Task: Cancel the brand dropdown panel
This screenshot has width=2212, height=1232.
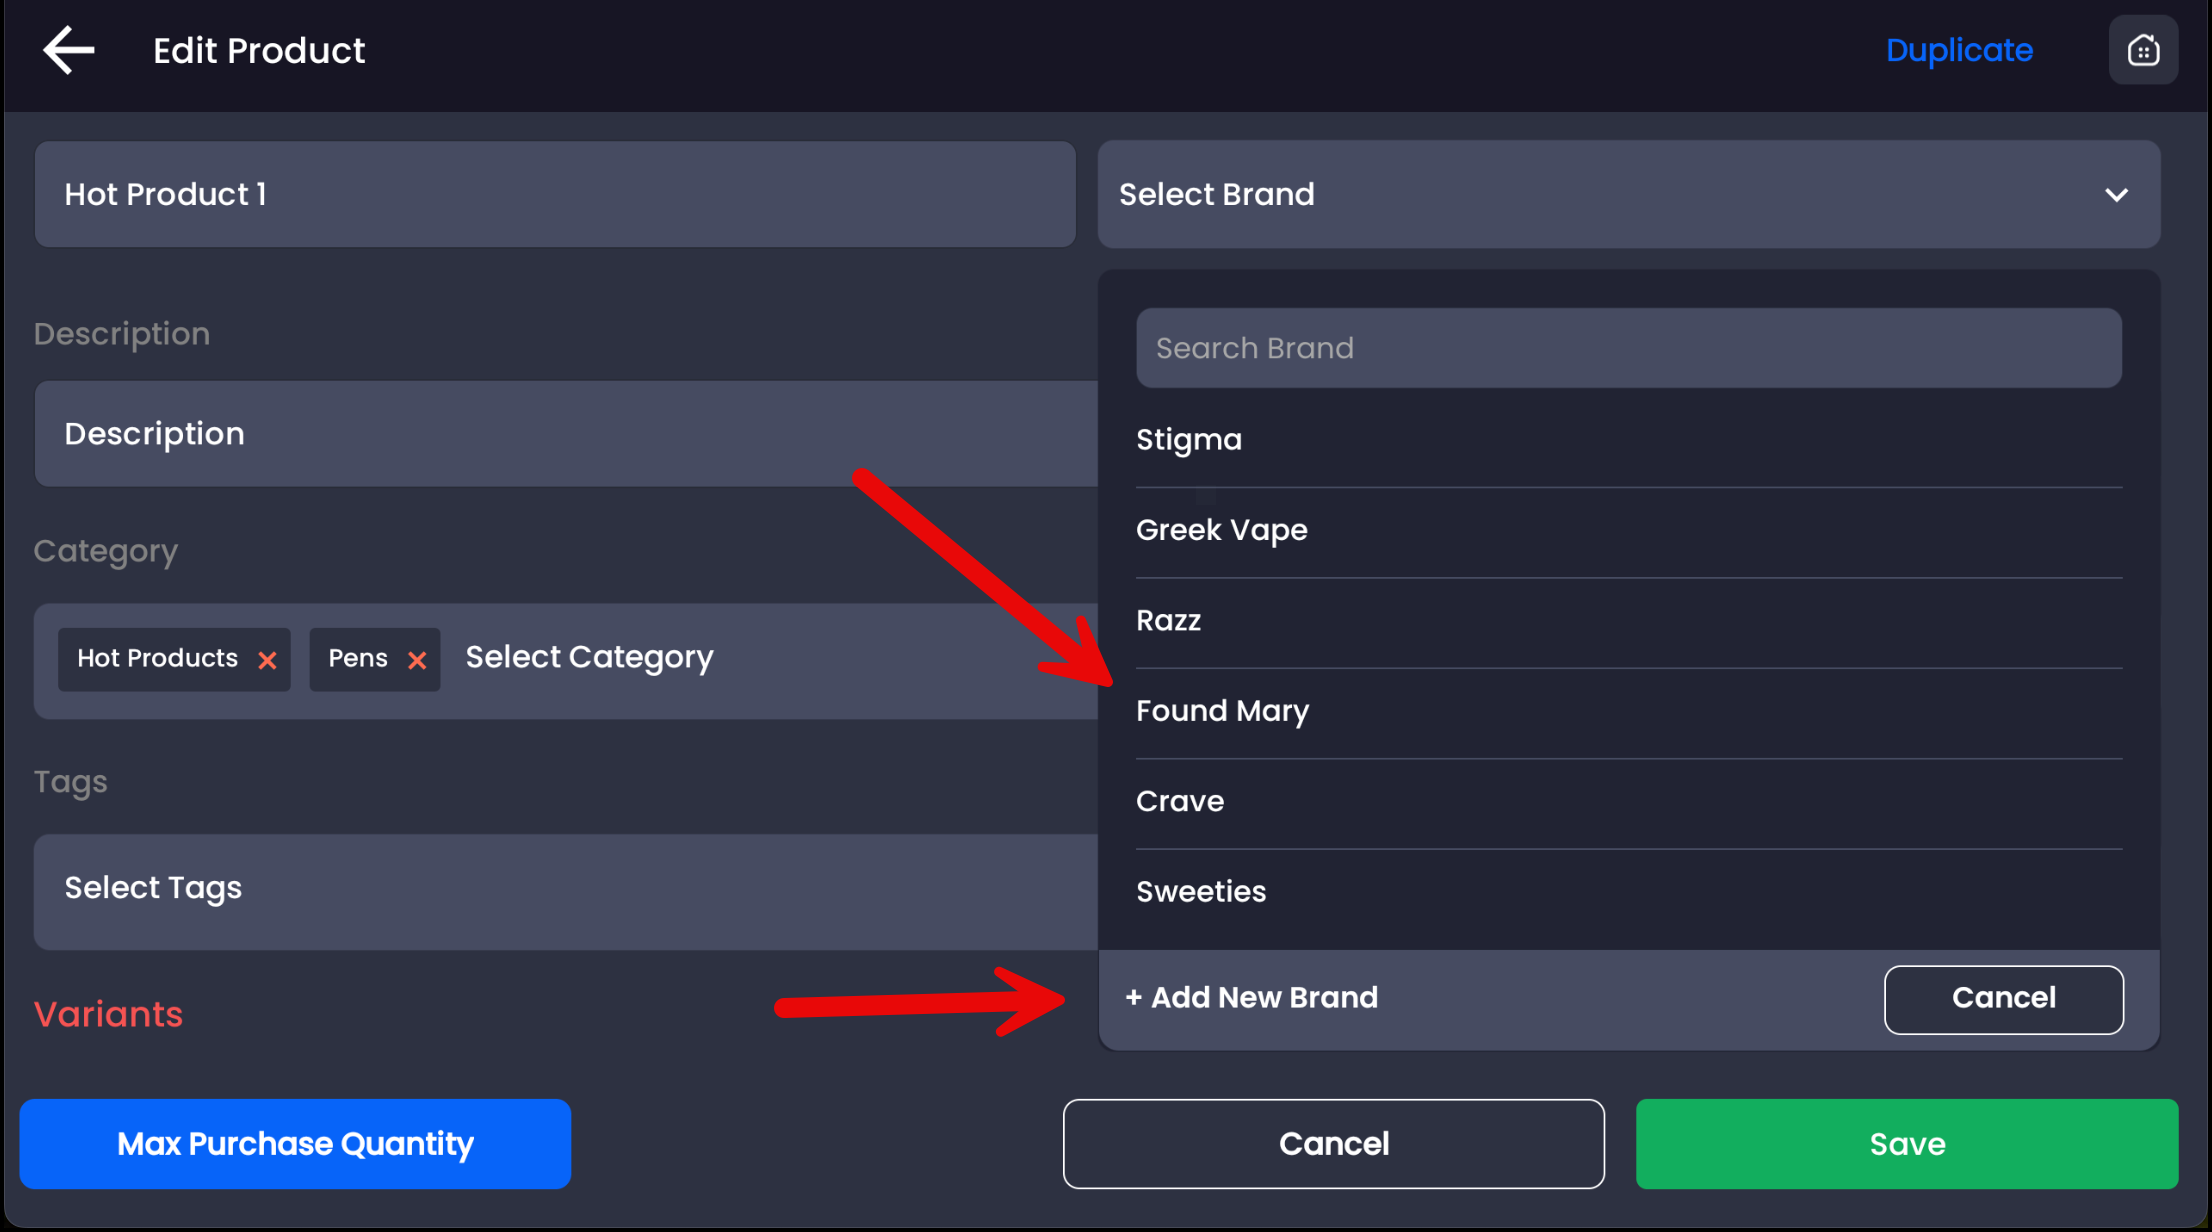Action: point(2003,998)
